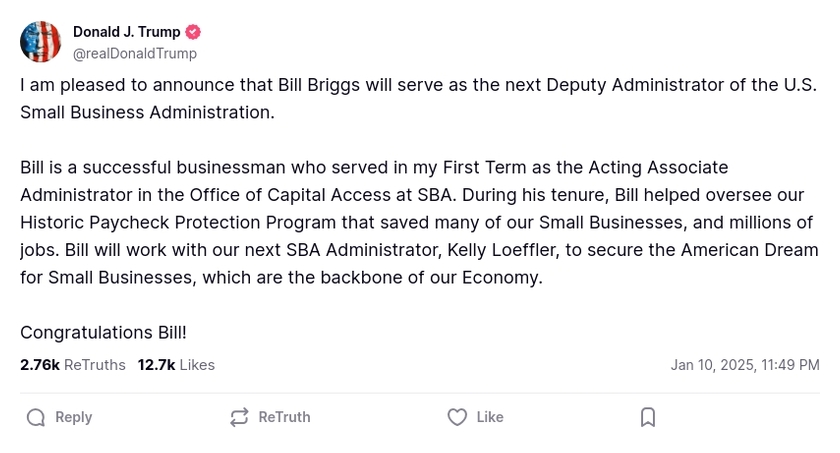Viewport: 840px width, 453px height.
Task: Open the profile avatar picture
Action: 41,42
